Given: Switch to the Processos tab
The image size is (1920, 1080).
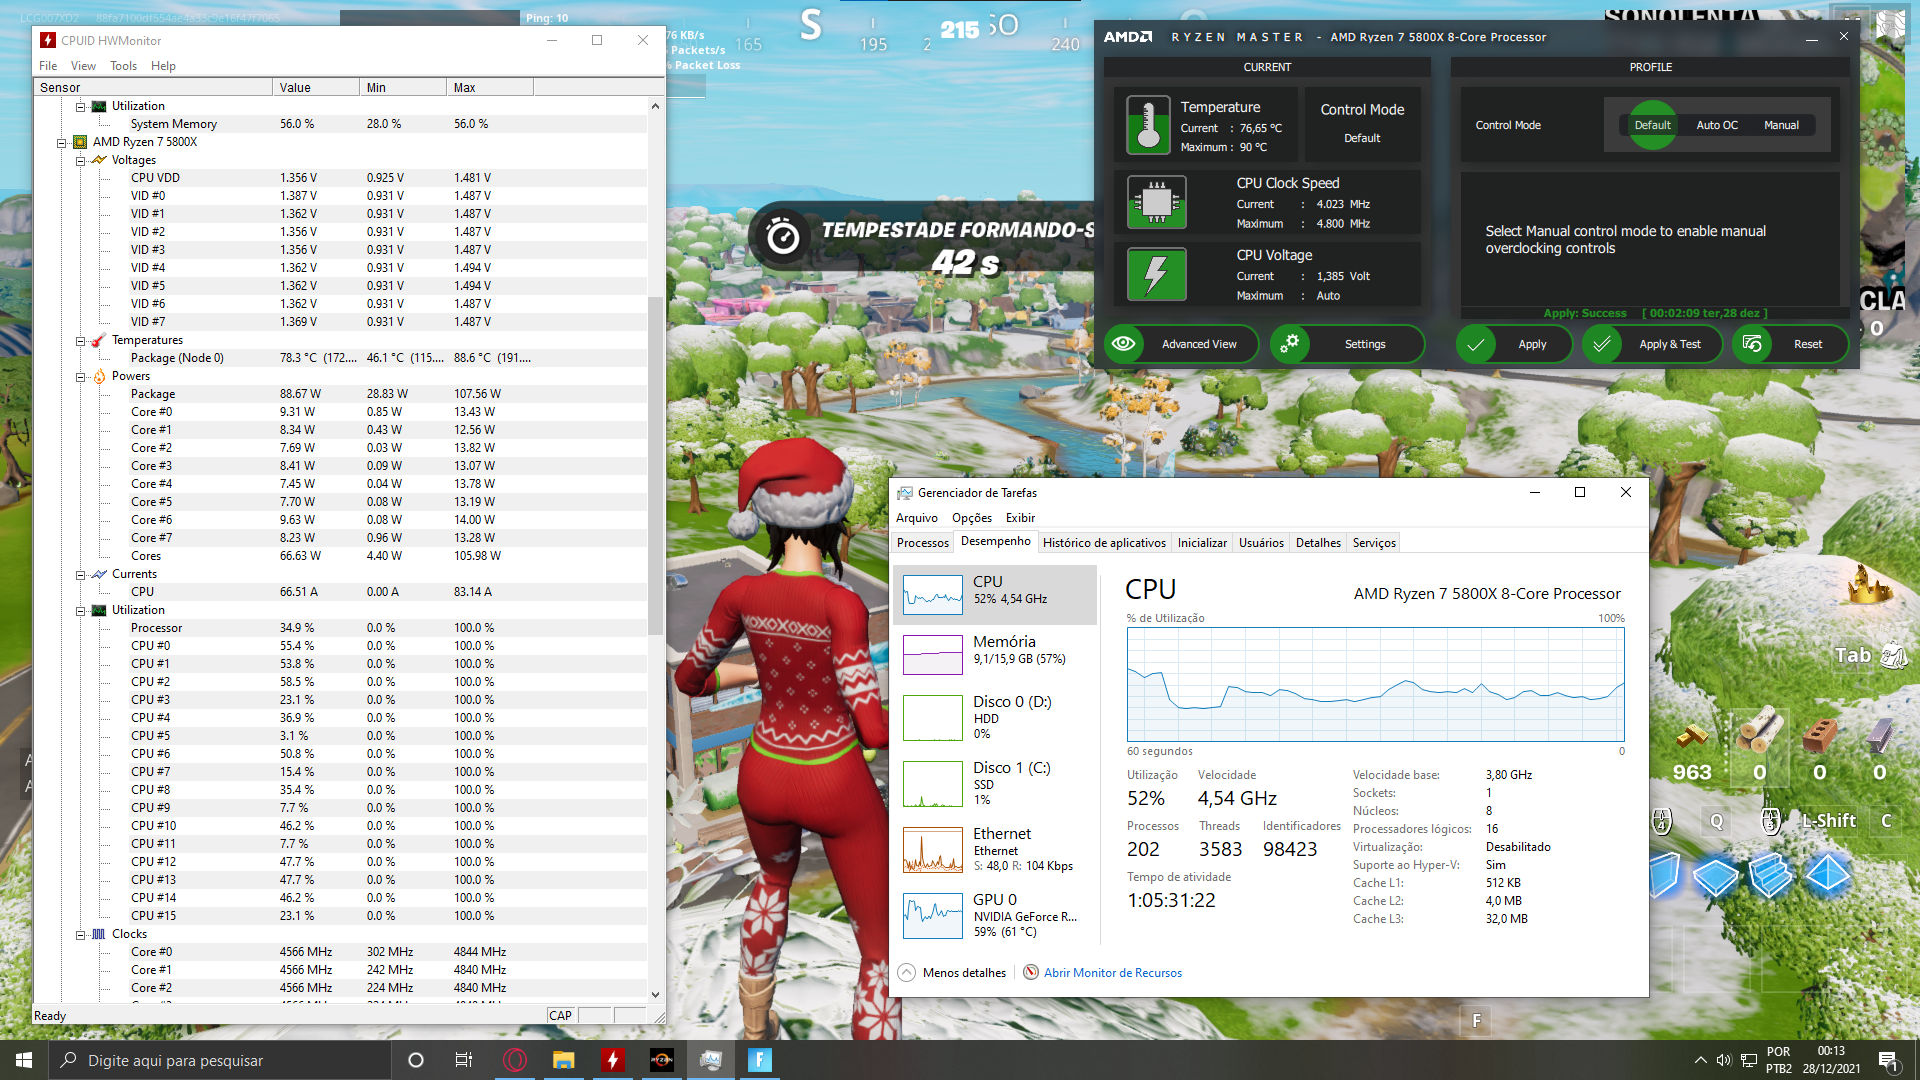Looking at the screenshot, I should tap(923, 543).
